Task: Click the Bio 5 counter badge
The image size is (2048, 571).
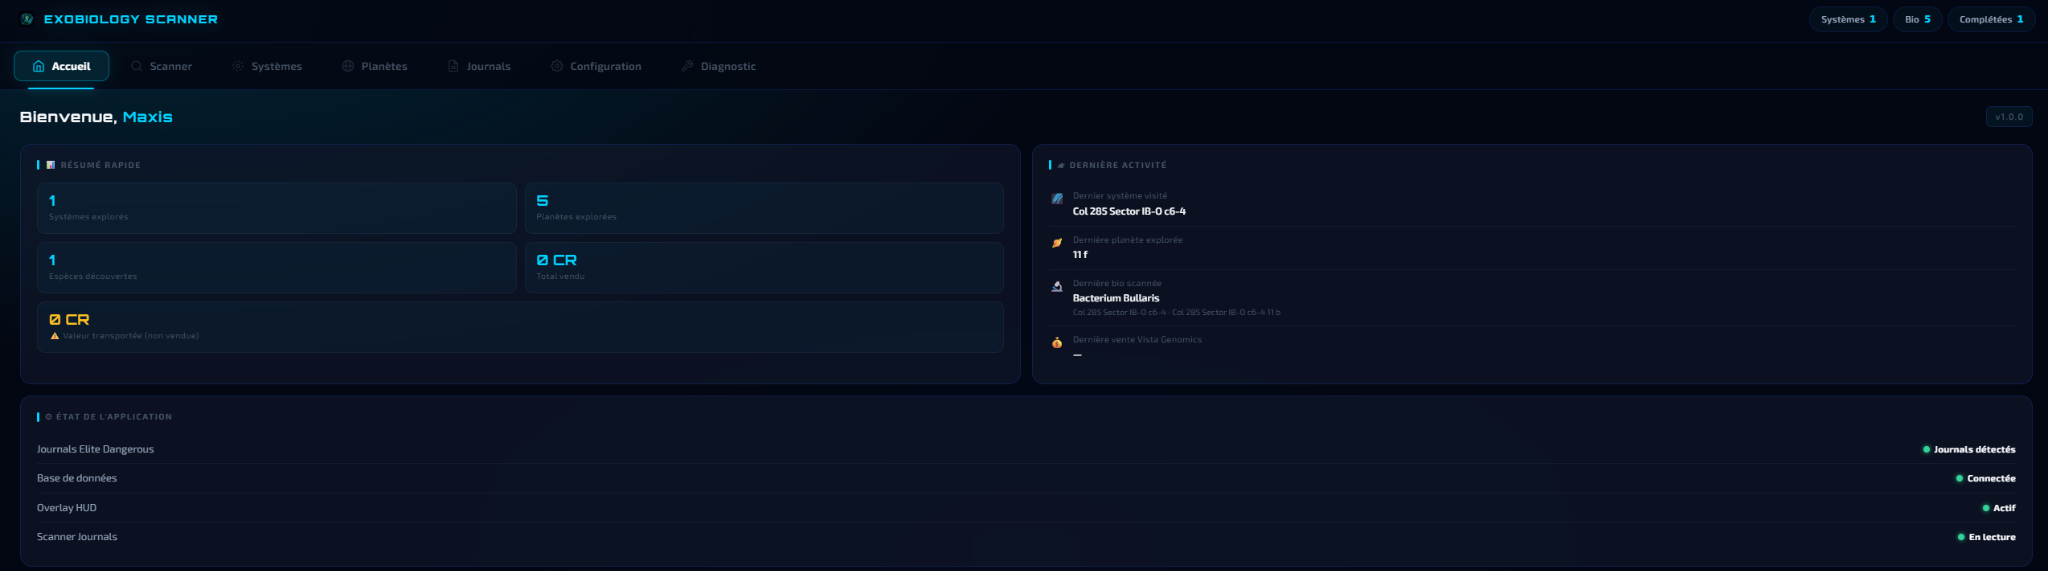Action: click(1917, 19)
